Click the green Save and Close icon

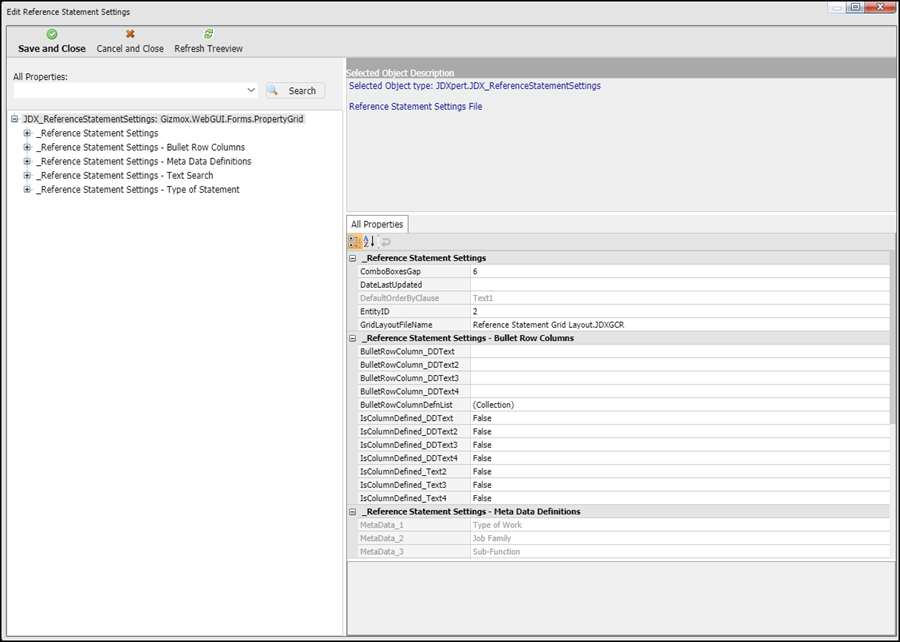(52, 34)
